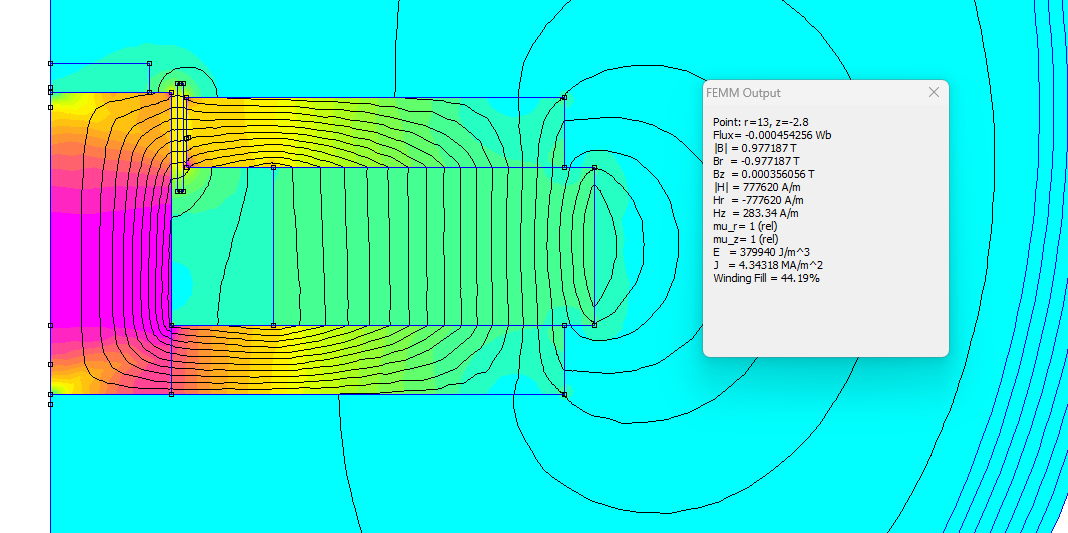Select the 'Hz = 283.34 A/m' line
Screen dimensions: 1068x533
755,213
